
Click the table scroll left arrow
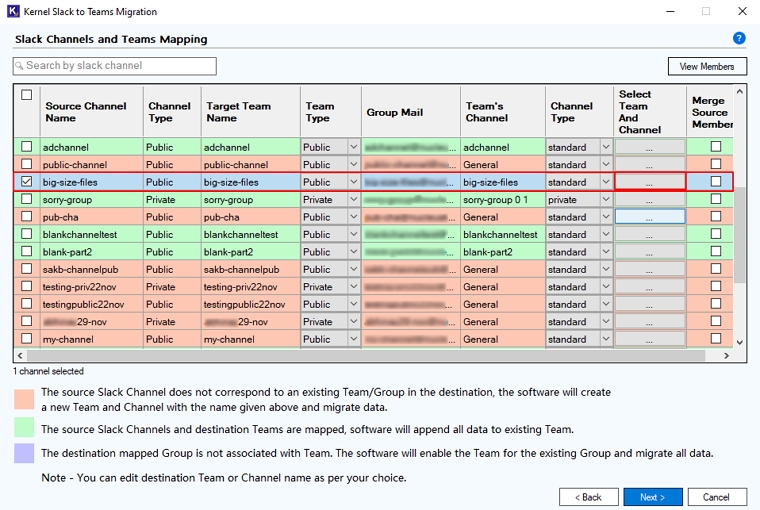(20, 355)
